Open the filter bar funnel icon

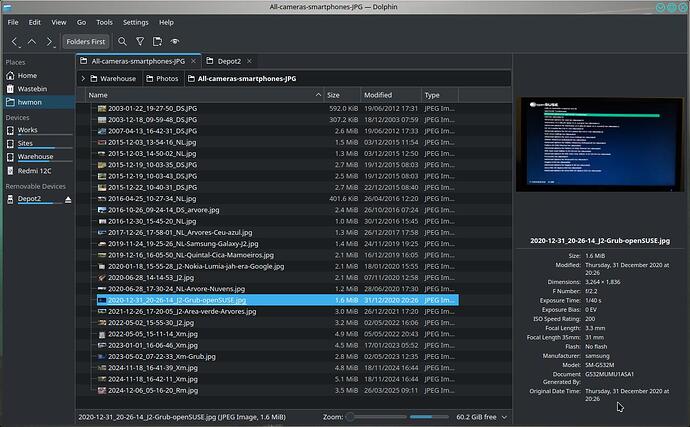140,42
